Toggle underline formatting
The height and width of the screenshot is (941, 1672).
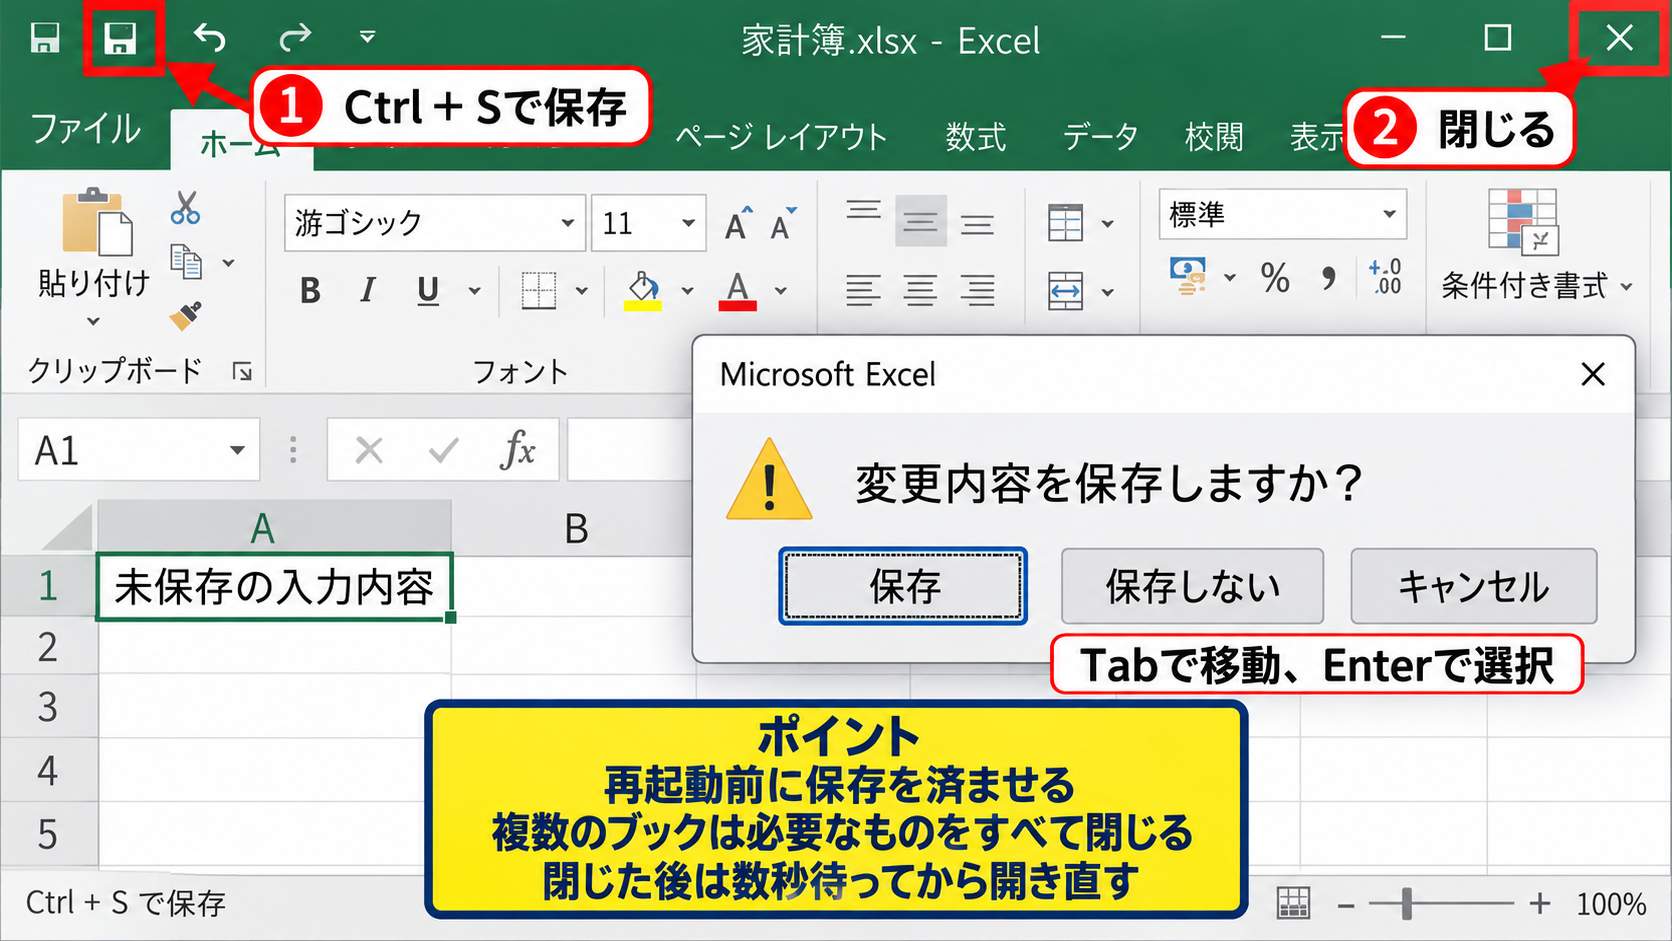[x=428, y=291]
